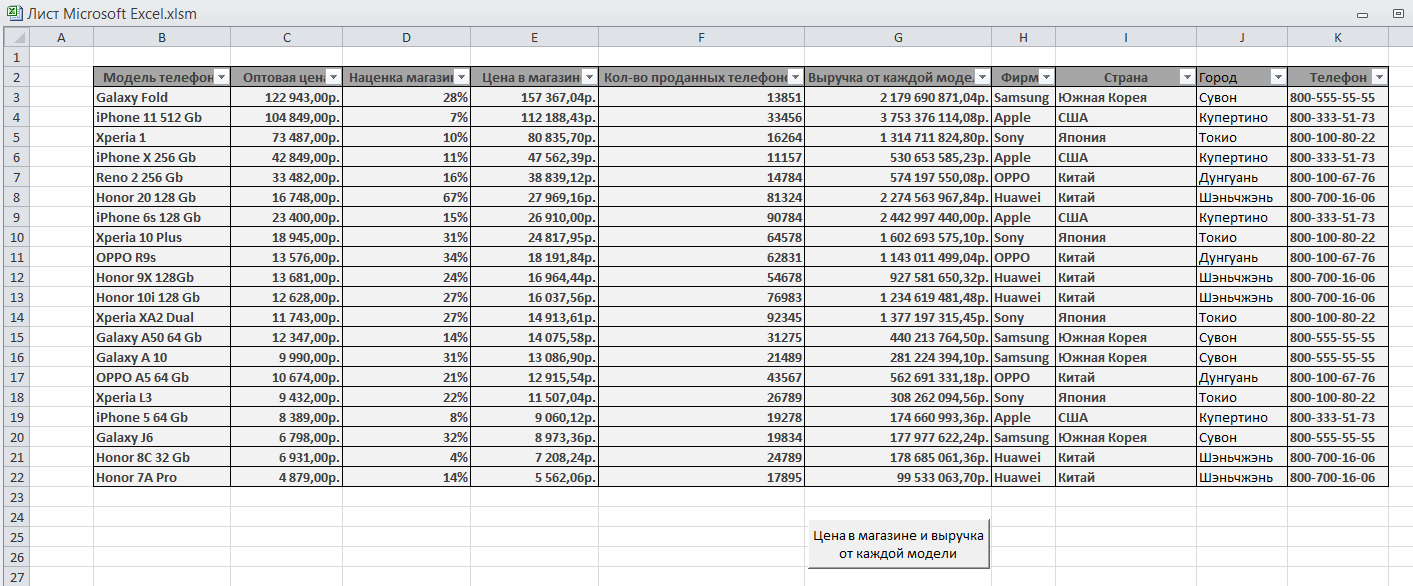The image size is (1413, 586).
Task: Select sold quantity 90784
Action: [x=702, y=217]
